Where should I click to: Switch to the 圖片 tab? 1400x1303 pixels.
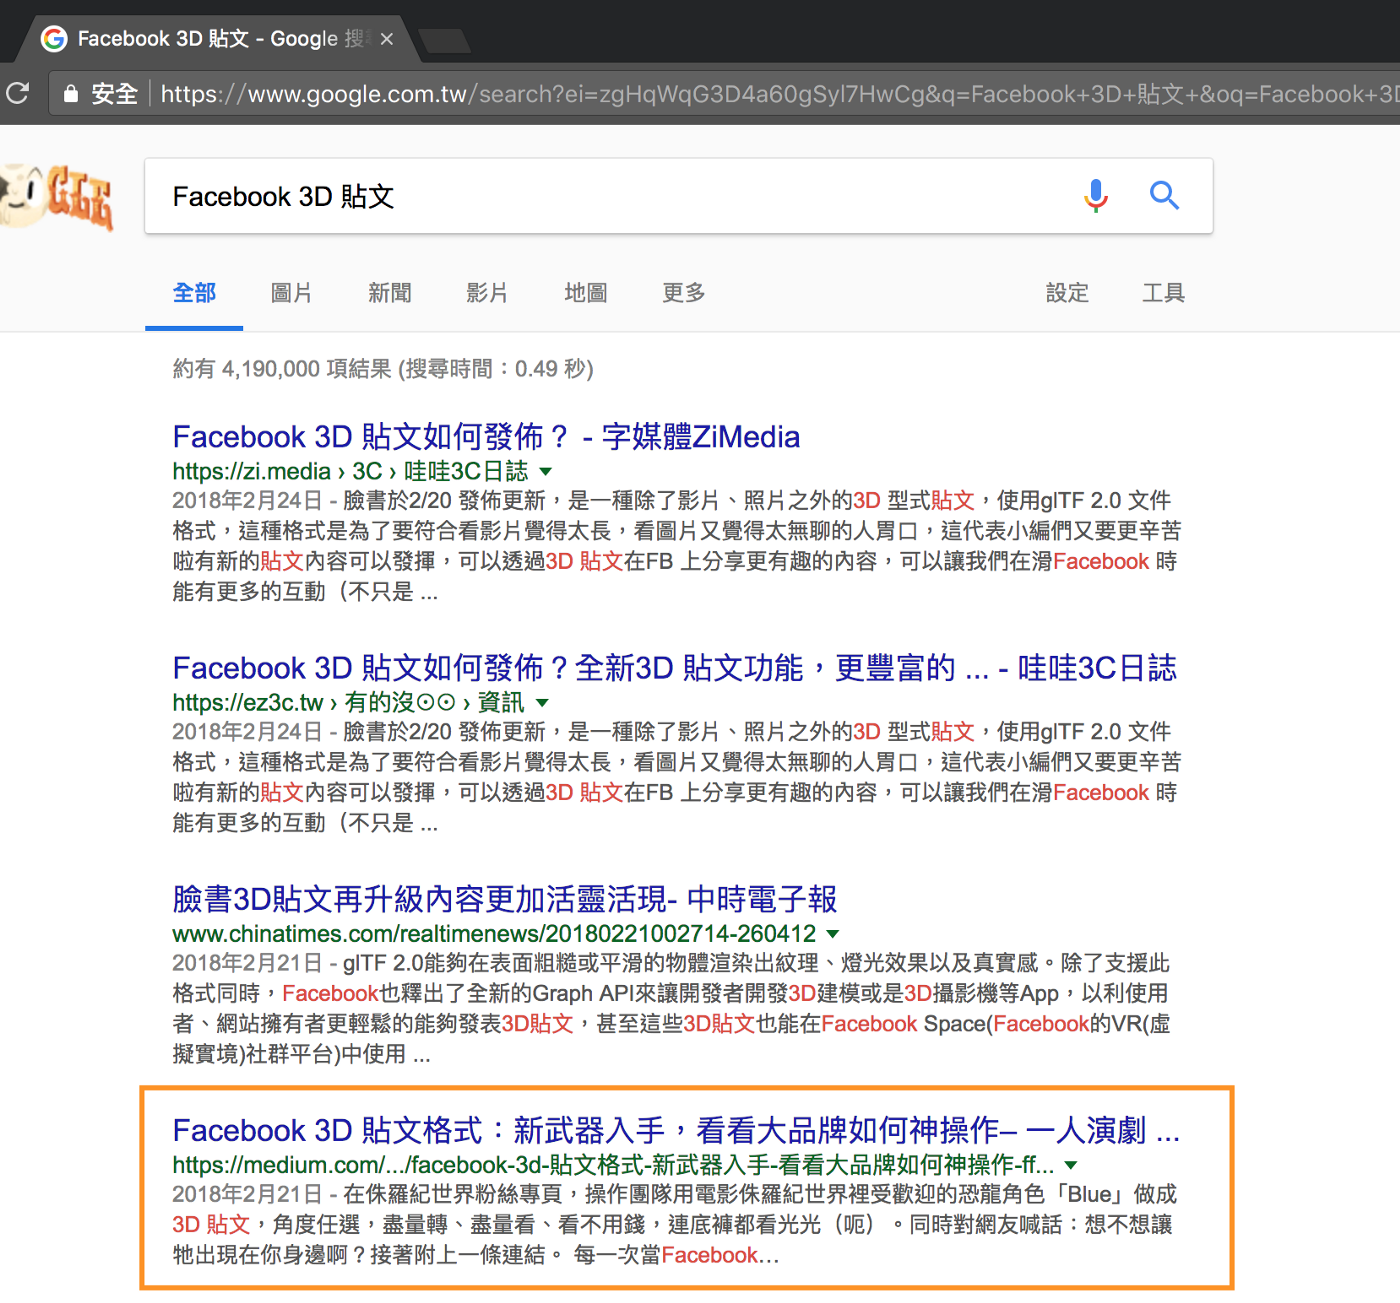point(292,293)
